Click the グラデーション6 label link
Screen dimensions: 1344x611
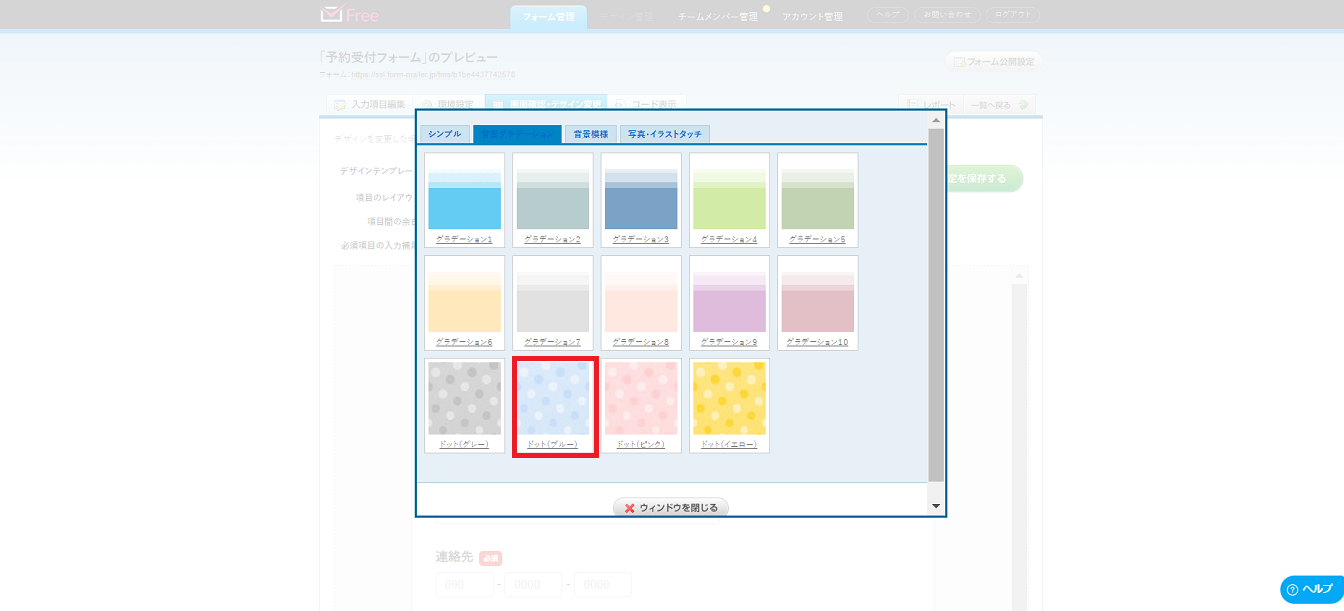tap(464, 342)
